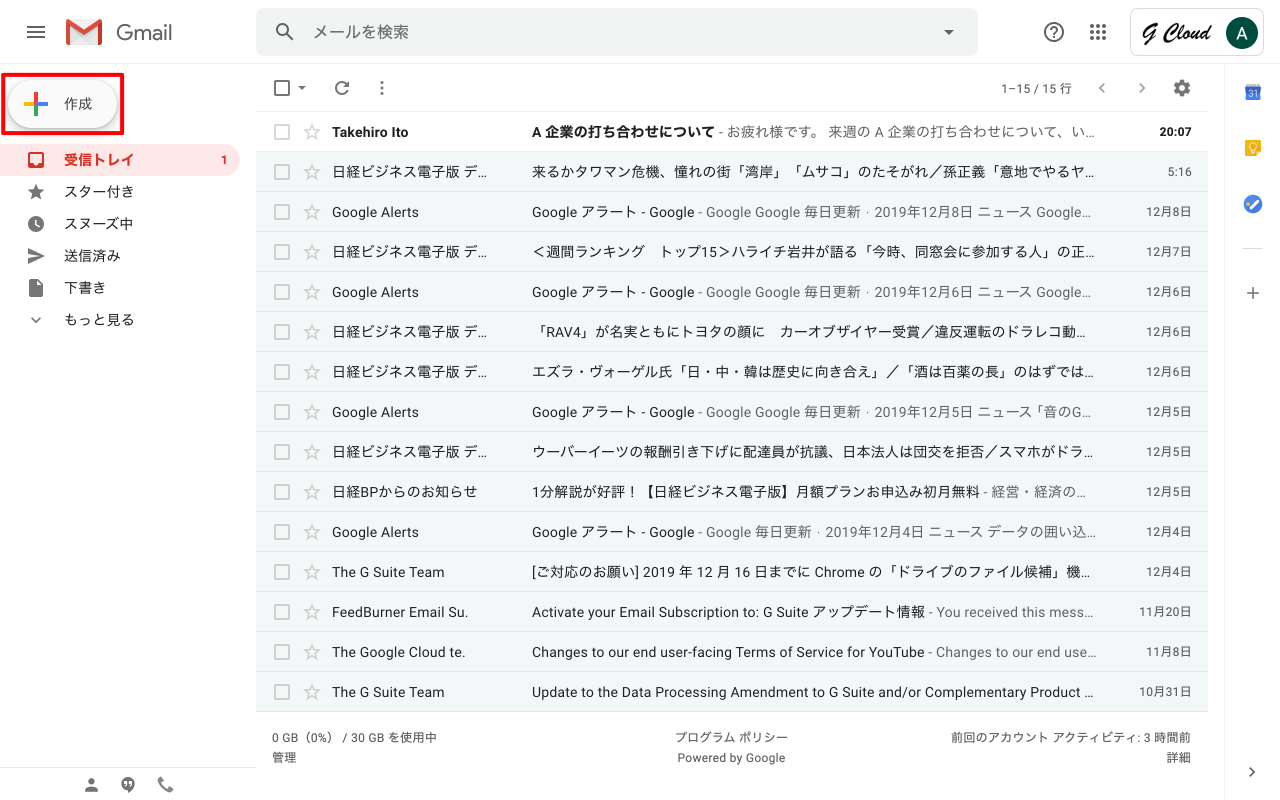Open Google Tasks side panel
This screenshot has height=800, width=1280.
pyautogui.click(x=1253, y=204)
